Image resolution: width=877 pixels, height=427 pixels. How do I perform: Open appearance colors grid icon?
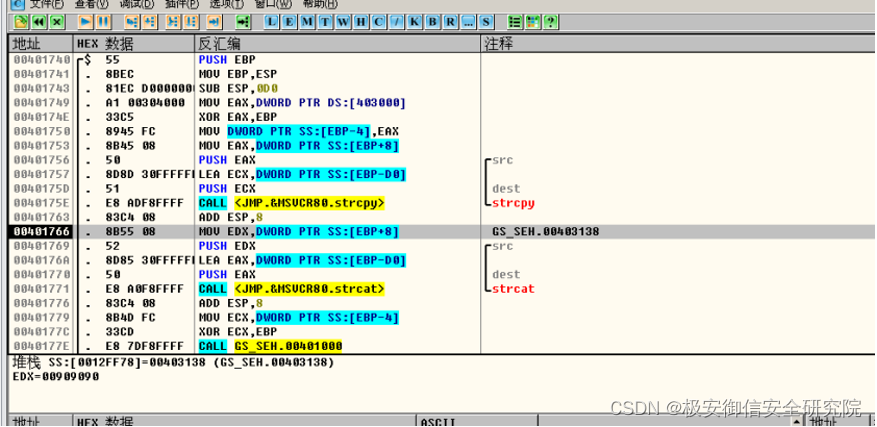[x=532, y=22]
